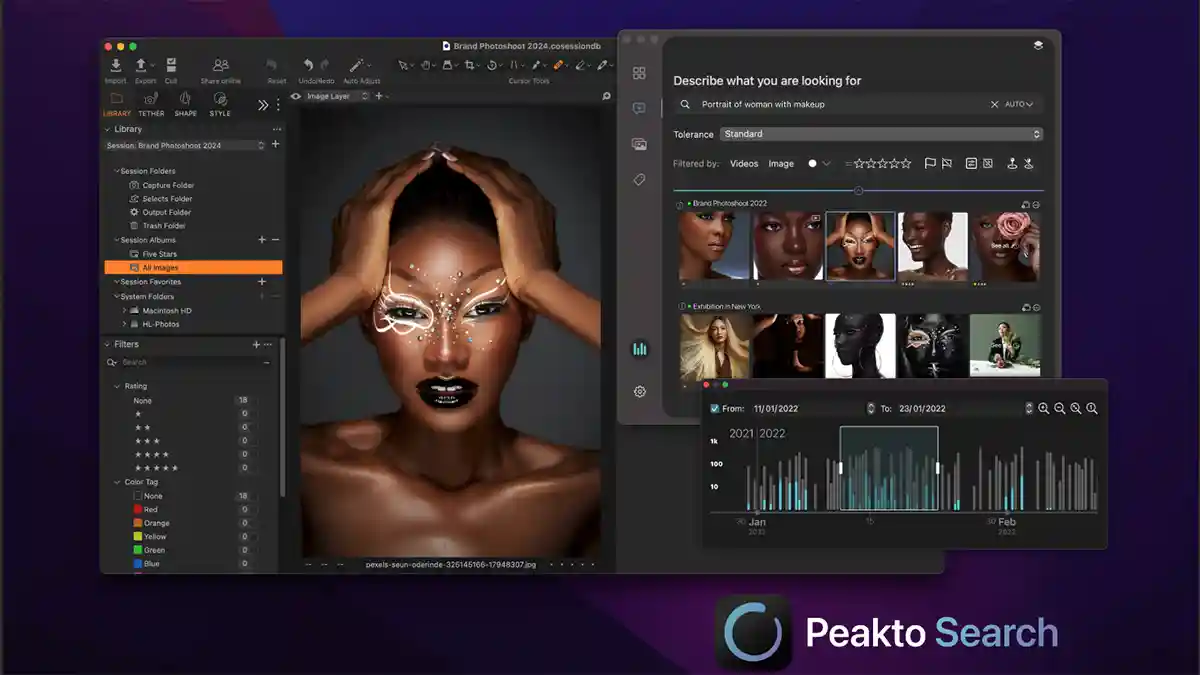The height and width of the screenshot is (675, 1200).
Task: Select the Rotate cursor tool
Action: 492,66
